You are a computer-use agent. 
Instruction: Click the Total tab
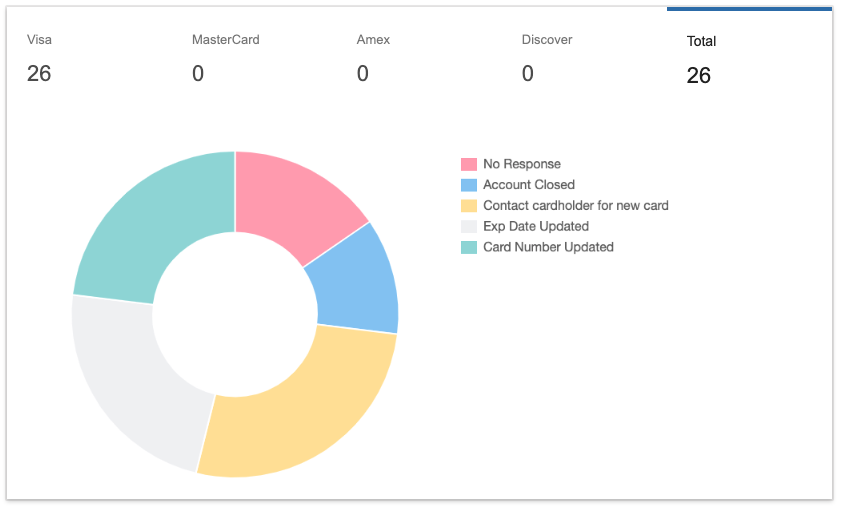(x=701, y=58)
